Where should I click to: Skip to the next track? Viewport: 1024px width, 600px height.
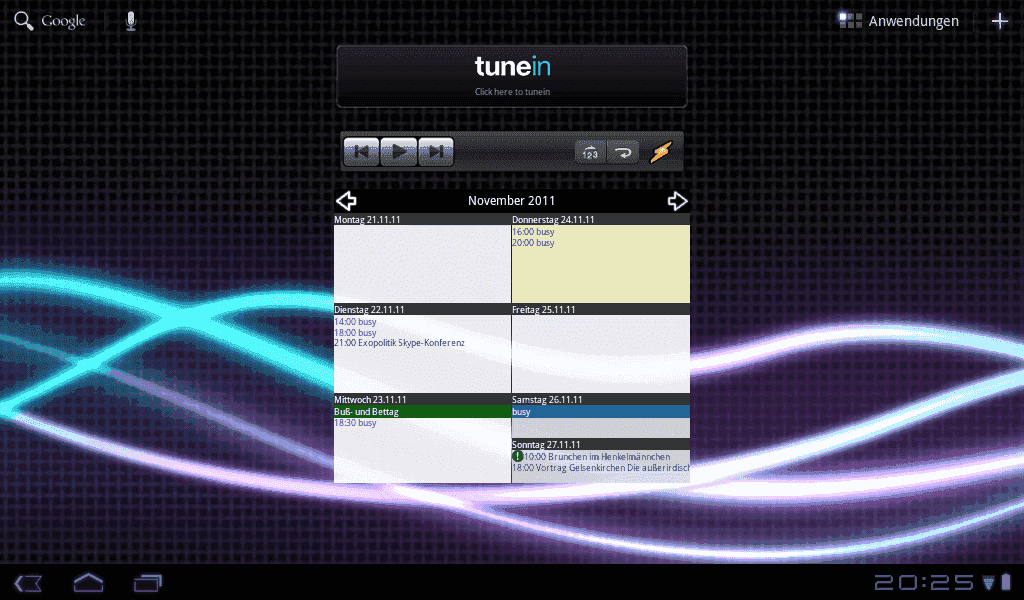(x=436, y=152)
